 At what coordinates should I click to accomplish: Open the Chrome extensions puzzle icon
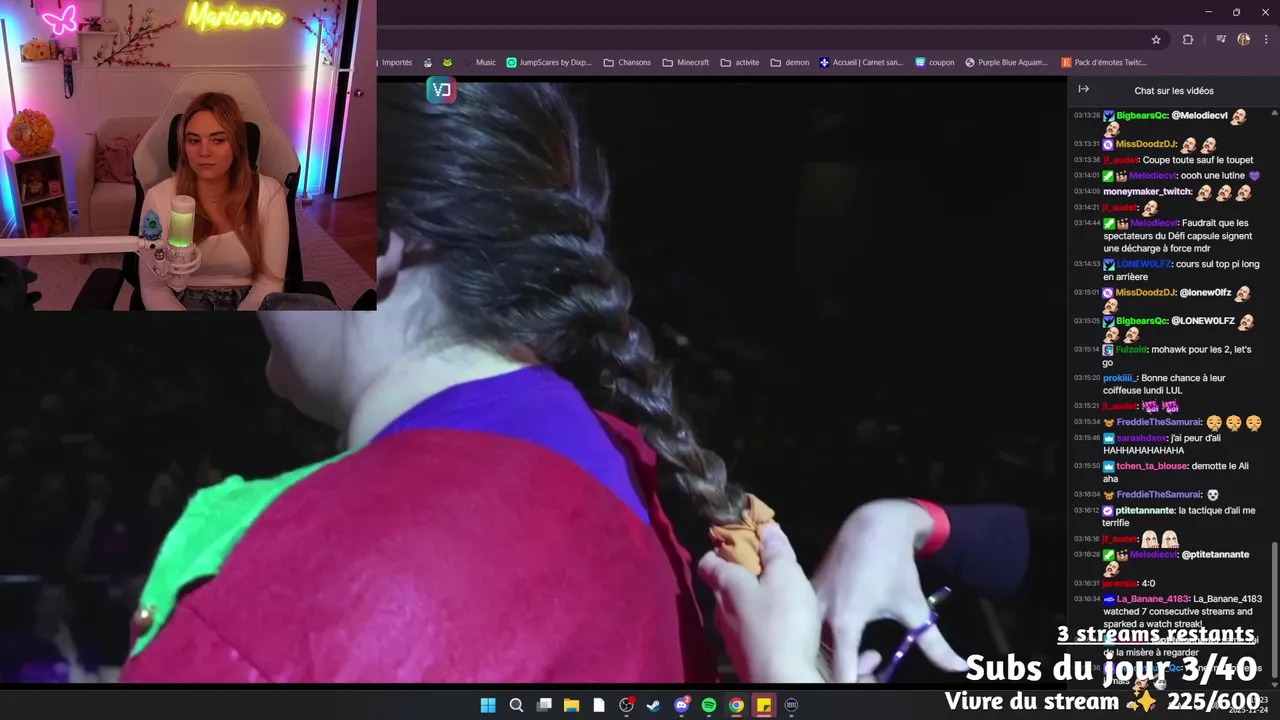click(x=1188, y=39)
